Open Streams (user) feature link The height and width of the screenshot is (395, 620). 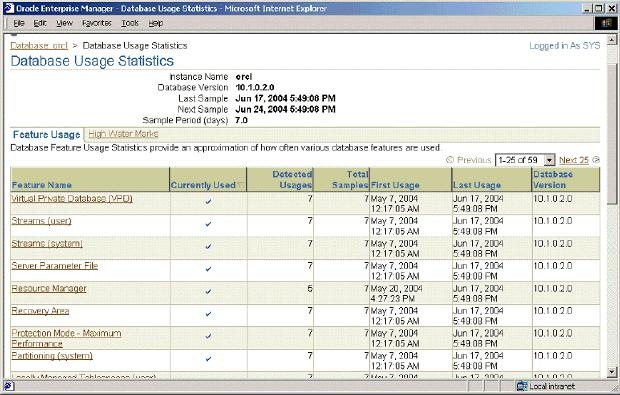42,221
